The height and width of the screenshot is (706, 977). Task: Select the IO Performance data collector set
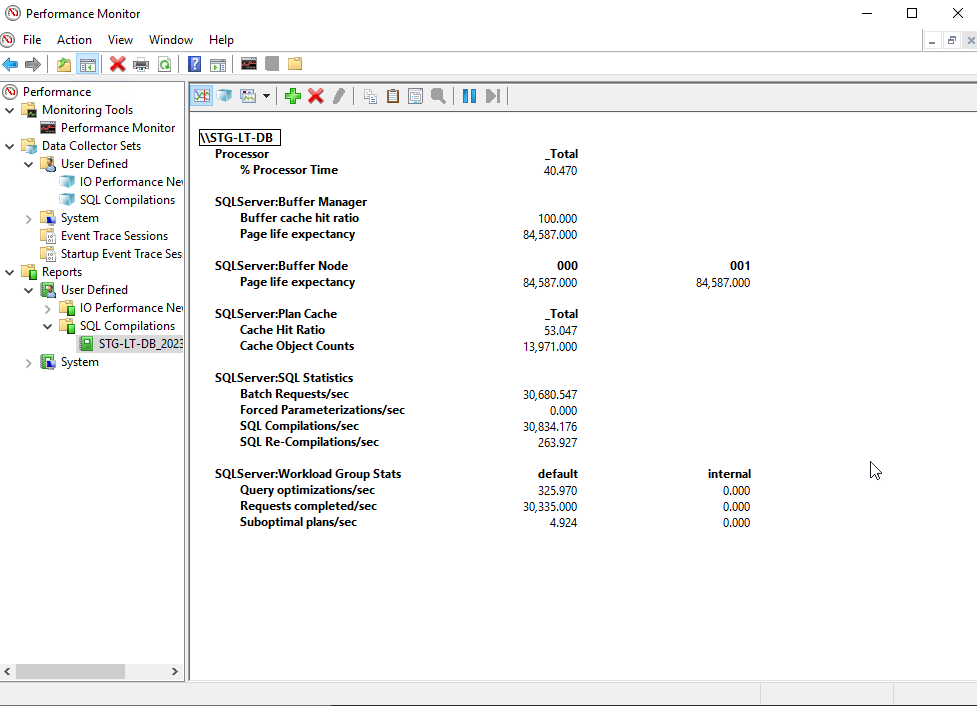click(131, 182)
